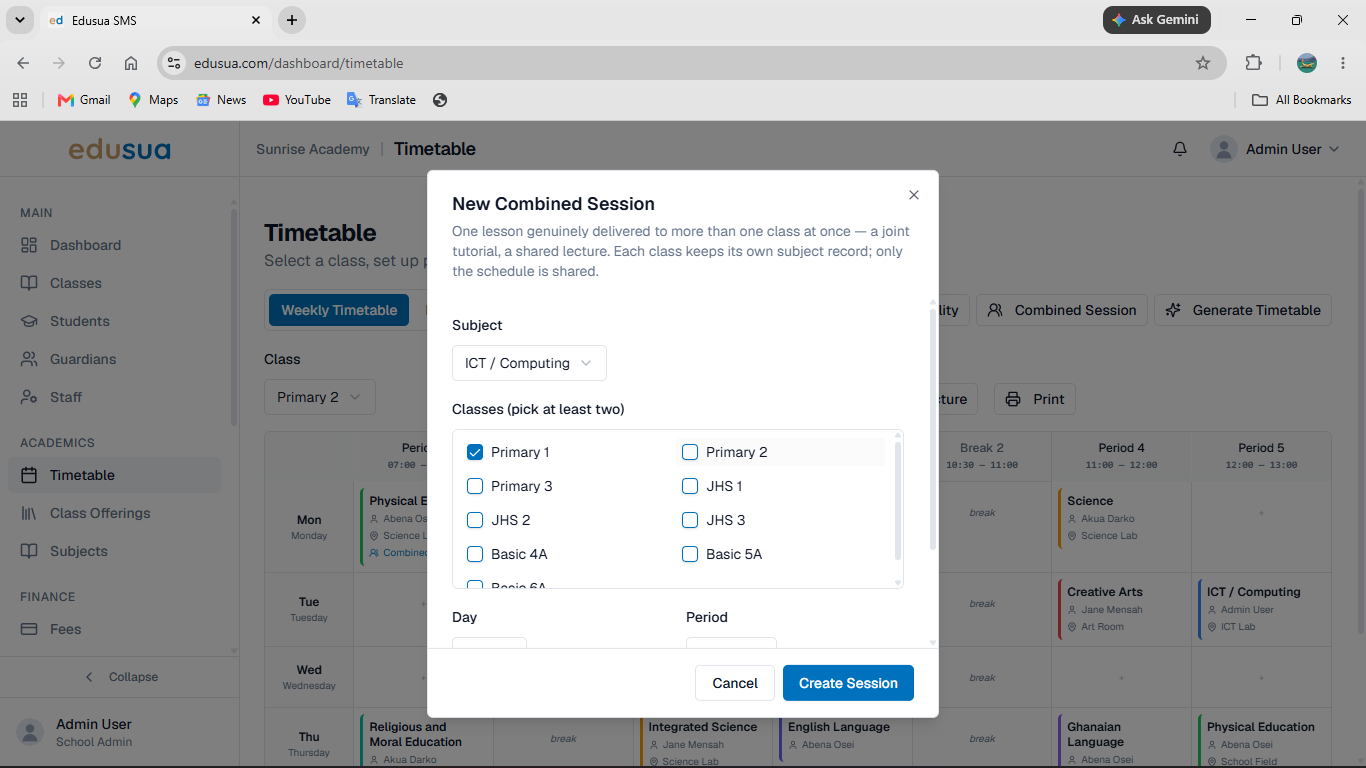Open the browser extensions icon
Image resolution: width=1366 pixels, height=768 pixels.
pyautogui.click(x=1253, y=63)
